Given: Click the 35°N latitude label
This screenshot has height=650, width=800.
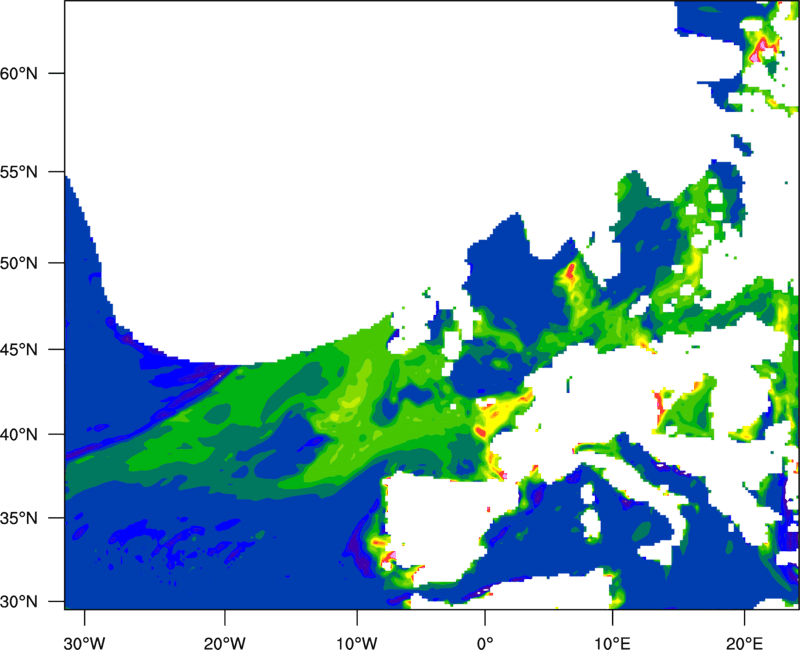Looking at the screenshot, I should 19,518.
